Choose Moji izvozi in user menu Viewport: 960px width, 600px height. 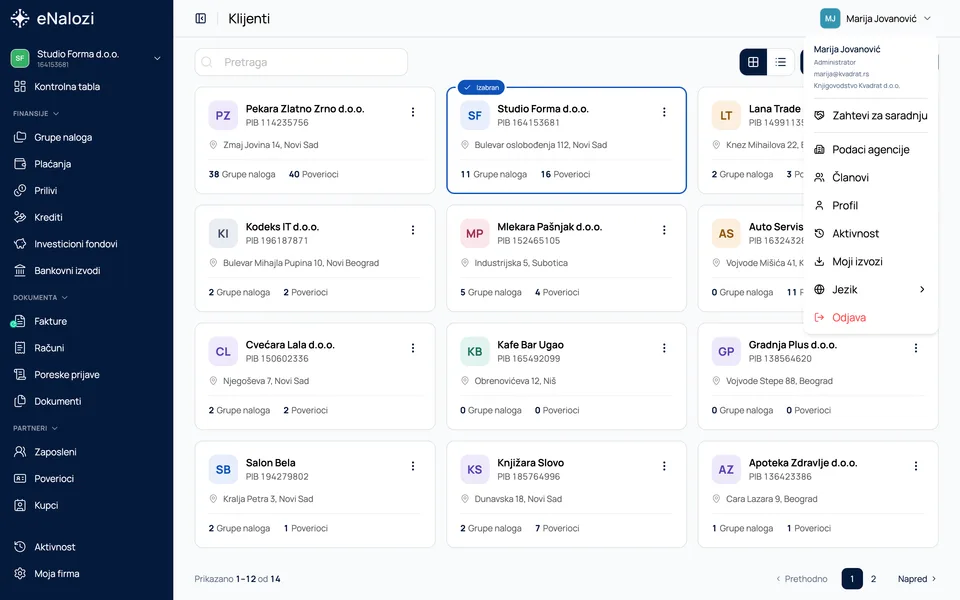(x=869, y=261)
